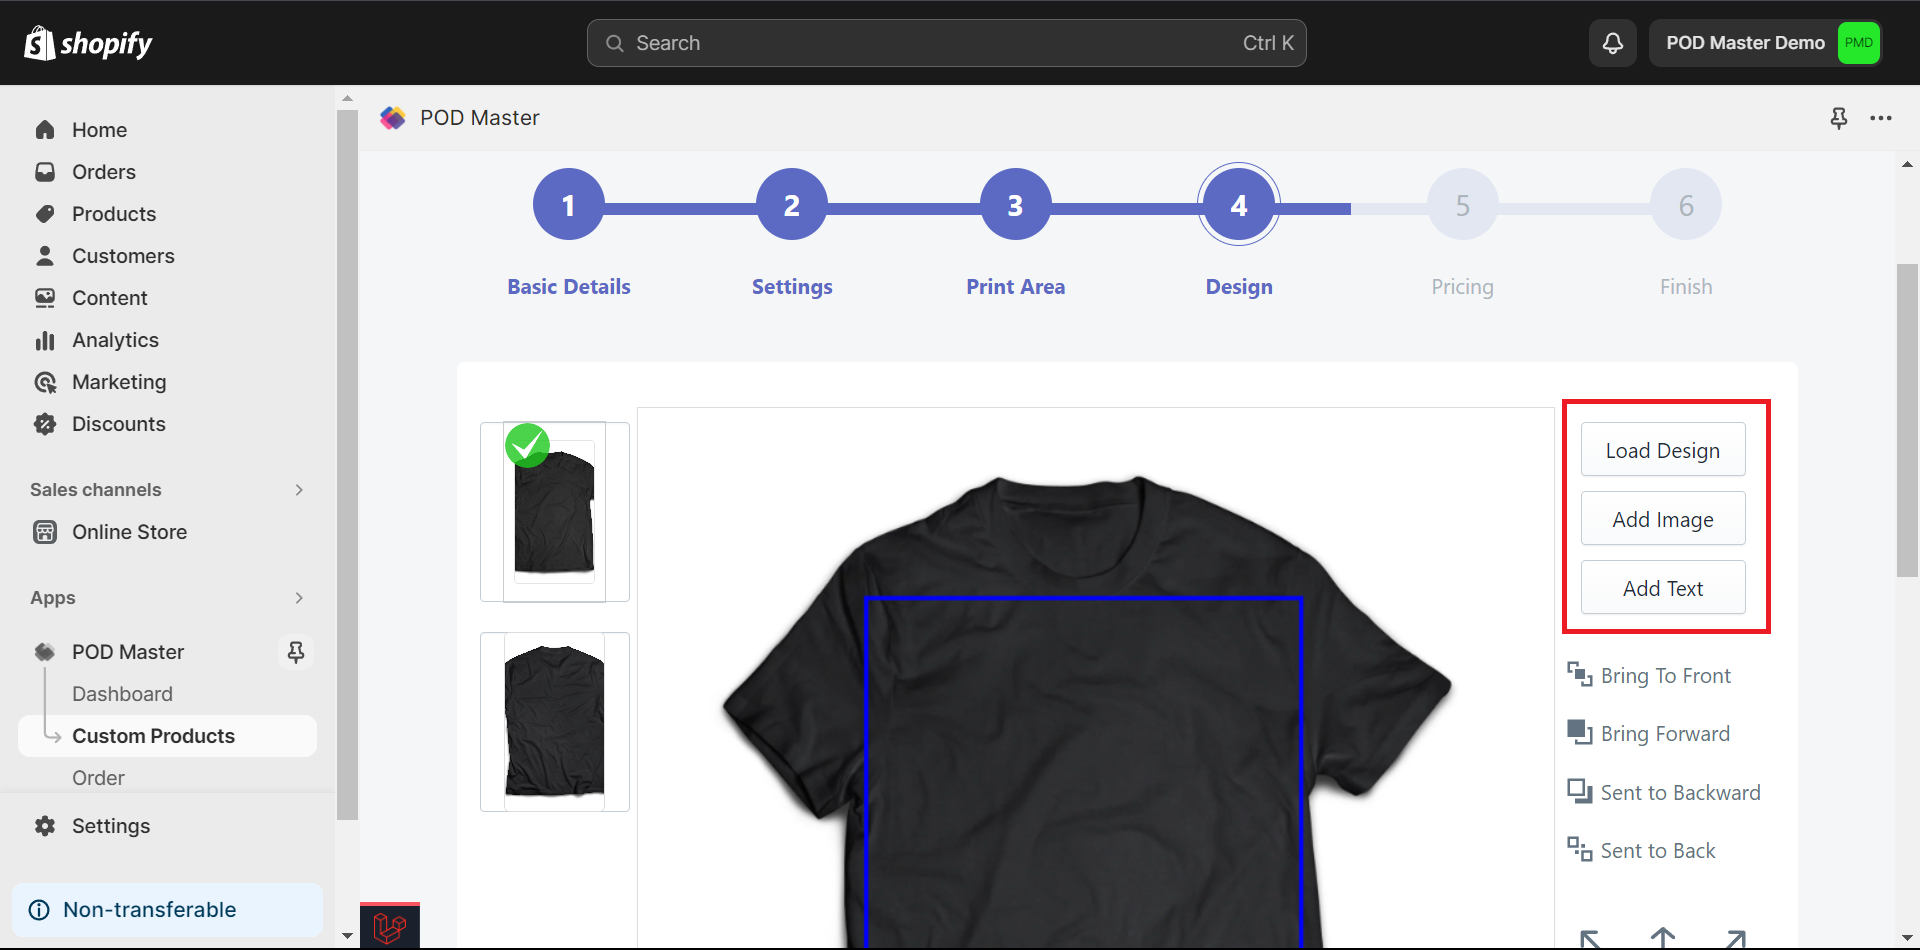Click the Products tag icon

pyautogui.click(x=45, y=214)
